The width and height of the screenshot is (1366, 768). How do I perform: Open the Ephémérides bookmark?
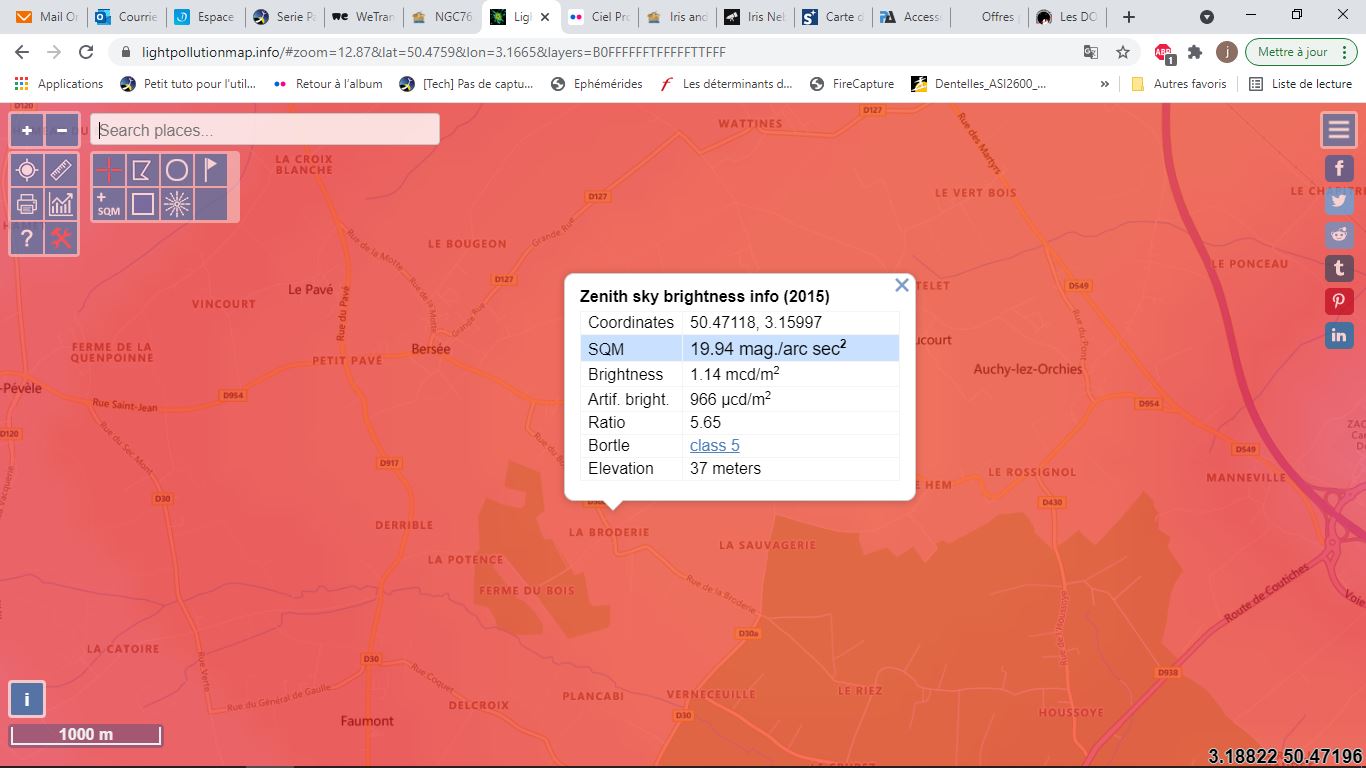597,84
